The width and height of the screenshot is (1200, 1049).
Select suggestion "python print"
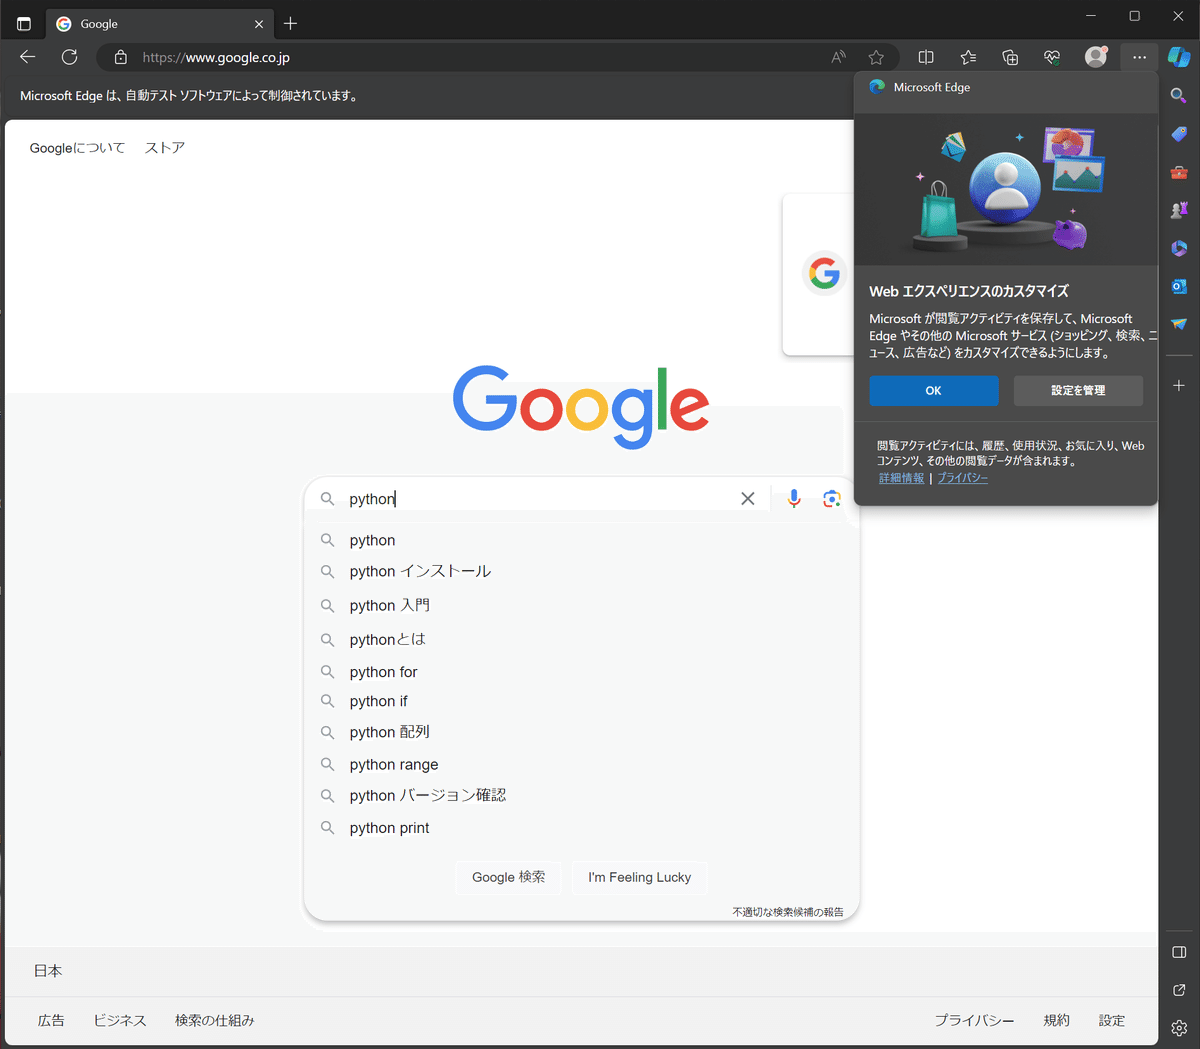581,828
